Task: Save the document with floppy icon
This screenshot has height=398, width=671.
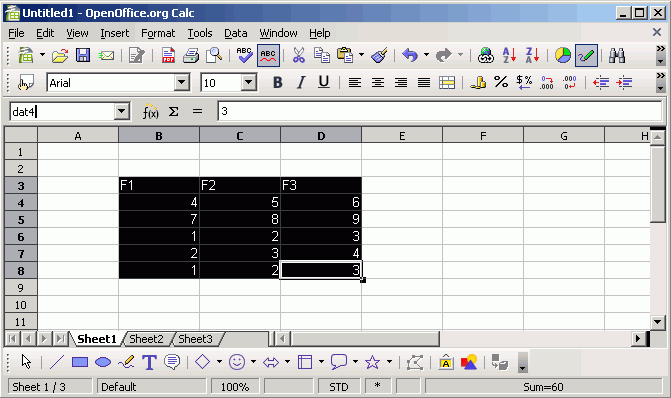Action: pos(83,56)
